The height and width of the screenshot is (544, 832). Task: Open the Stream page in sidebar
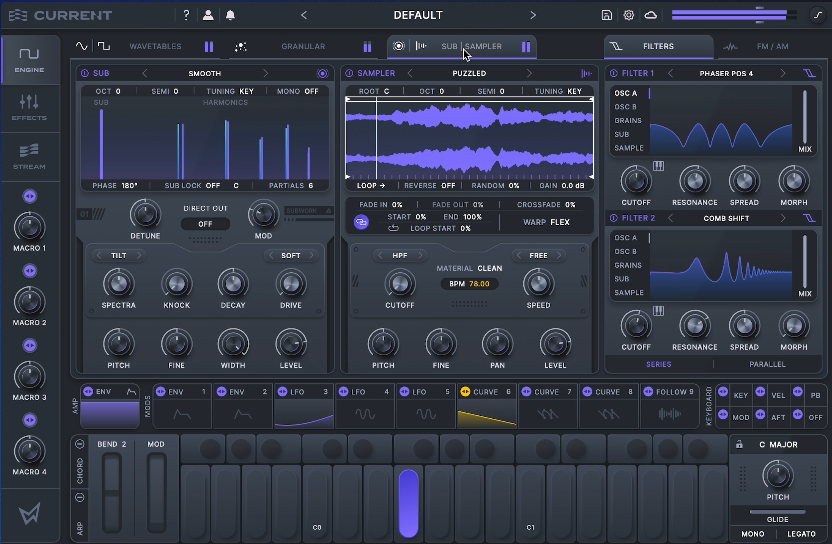pyautogui.click(x=29, y=155)
